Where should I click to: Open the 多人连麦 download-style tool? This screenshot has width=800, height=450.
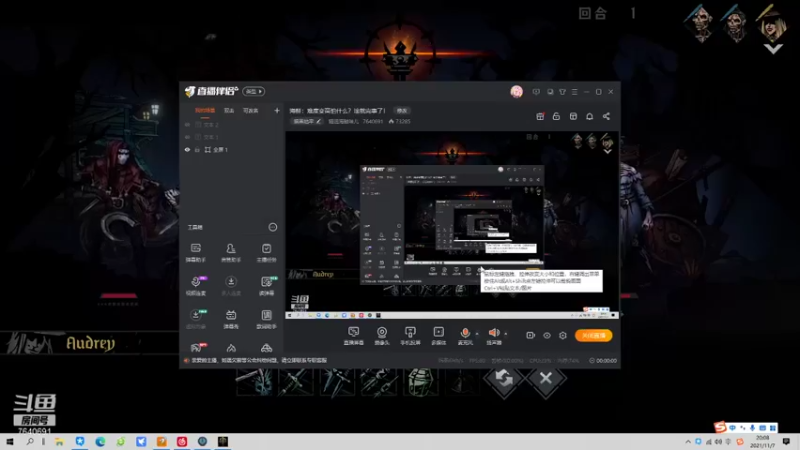(231, 286)
